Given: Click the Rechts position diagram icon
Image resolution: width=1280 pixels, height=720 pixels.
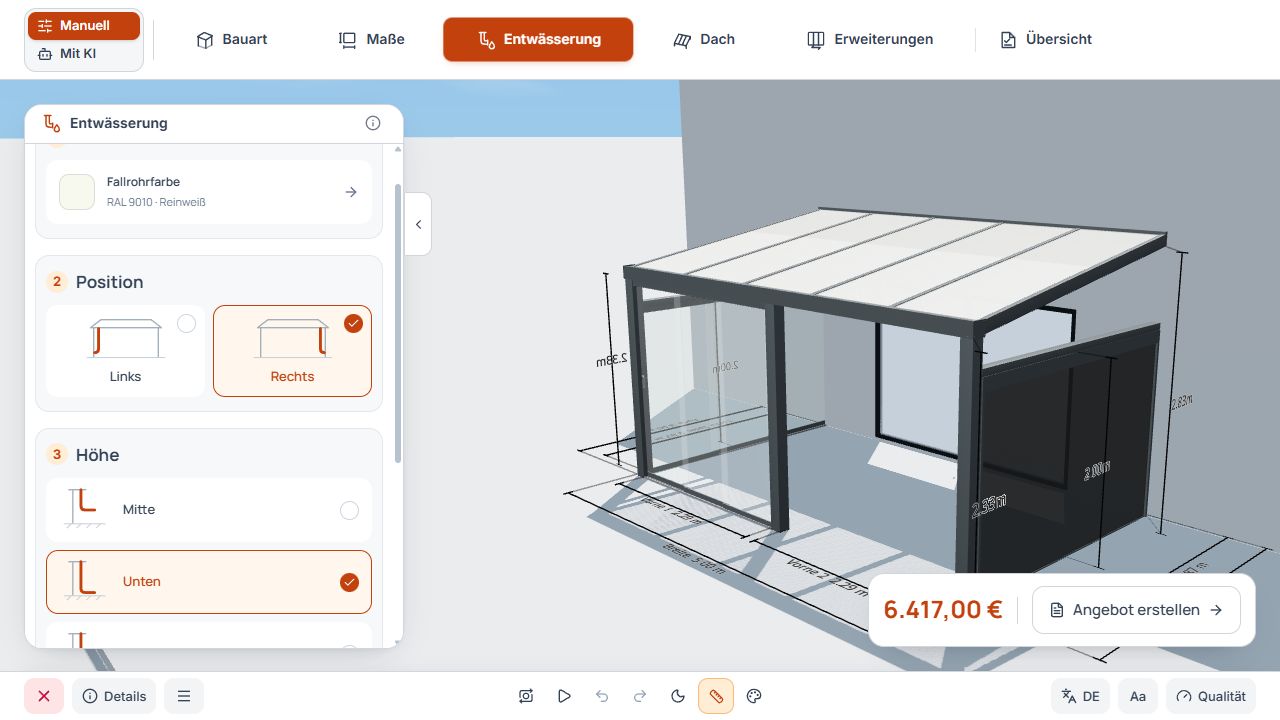Looking at the screenshot, I should coord(292,338).
